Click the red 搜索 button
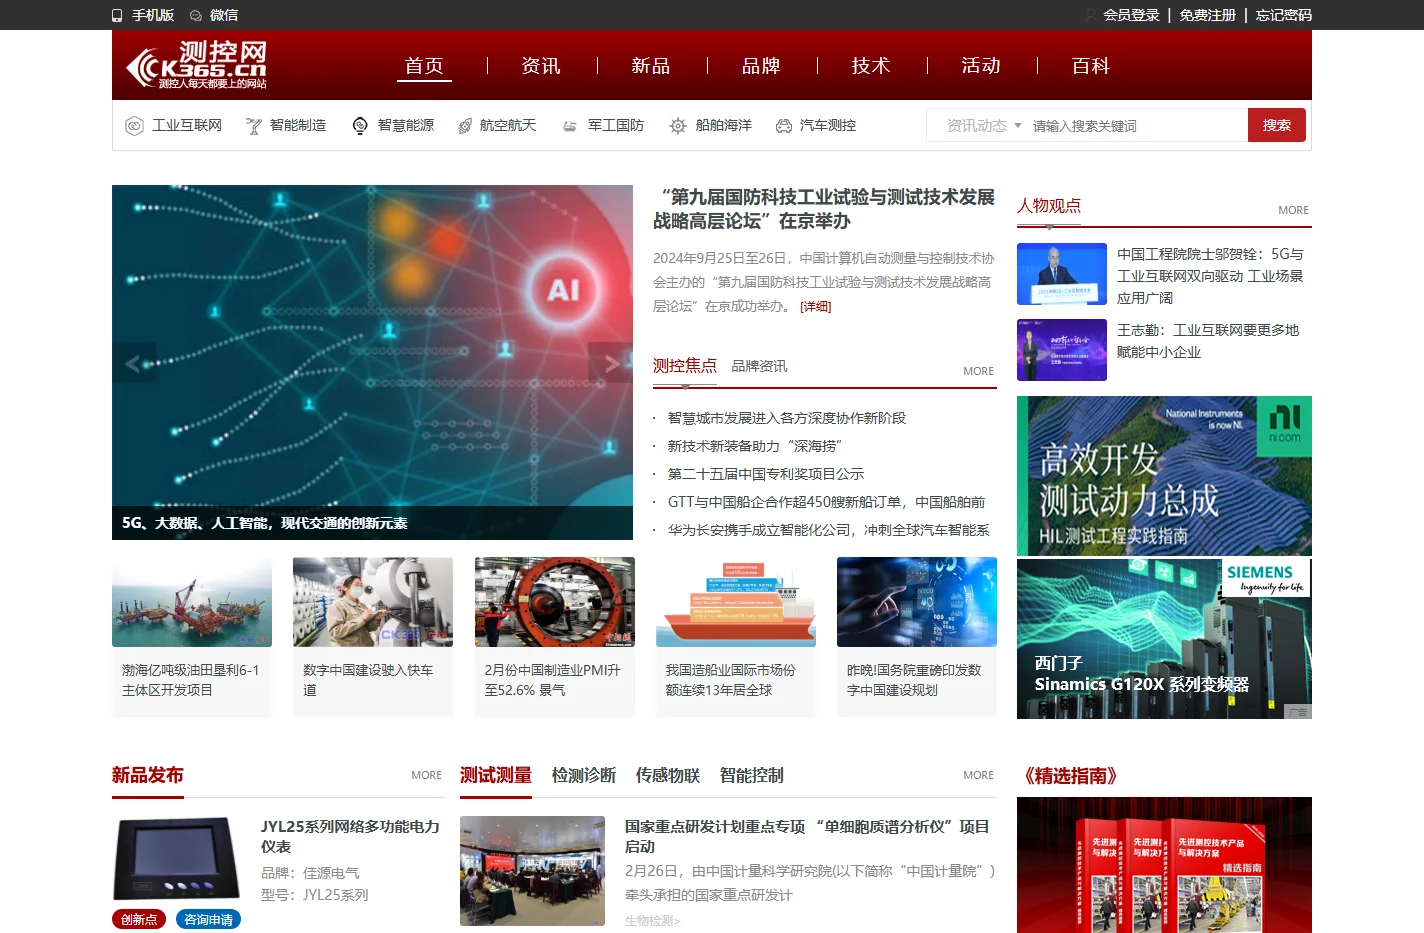The width and height of the screenshot is (1424, 933). point(1277,125)
